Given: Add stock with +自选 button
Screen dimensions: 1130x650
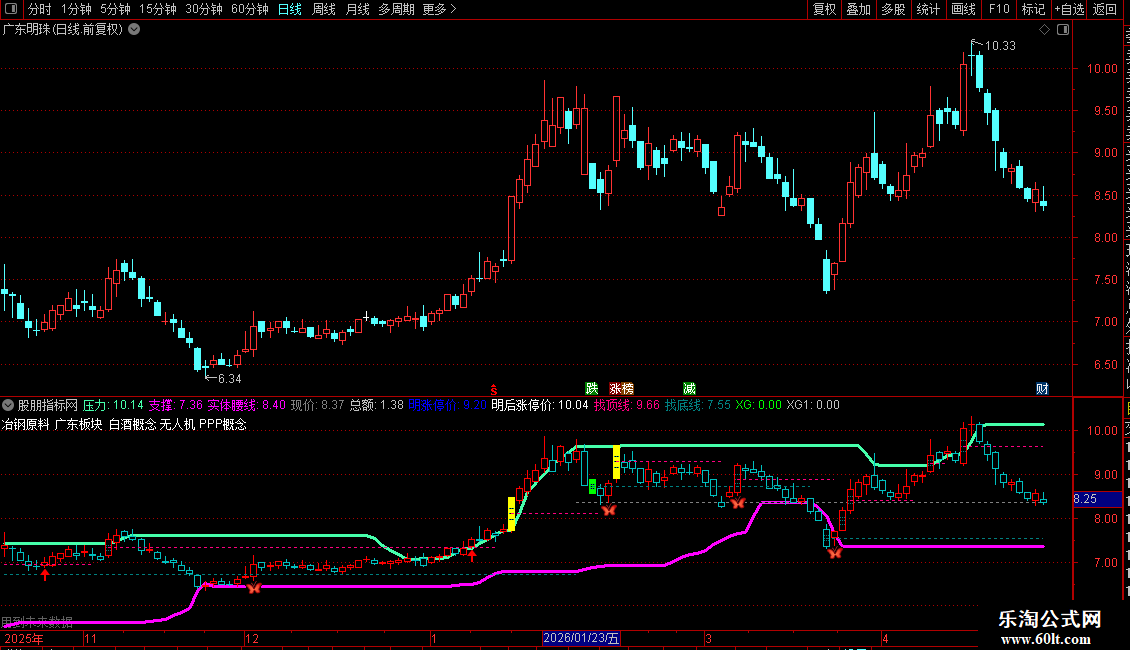Looking at the screenshot, I should (1069, 9).
